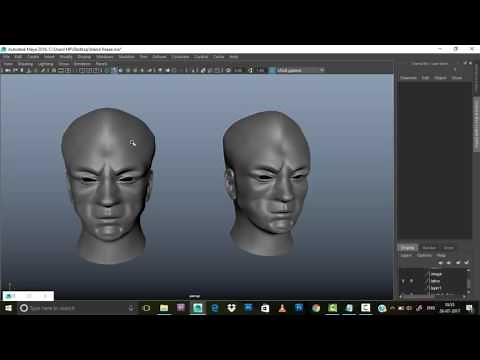Click the taskbar search box
This screenshot has width=480, height=360.
pyautogui.click(x=77, y=308)
